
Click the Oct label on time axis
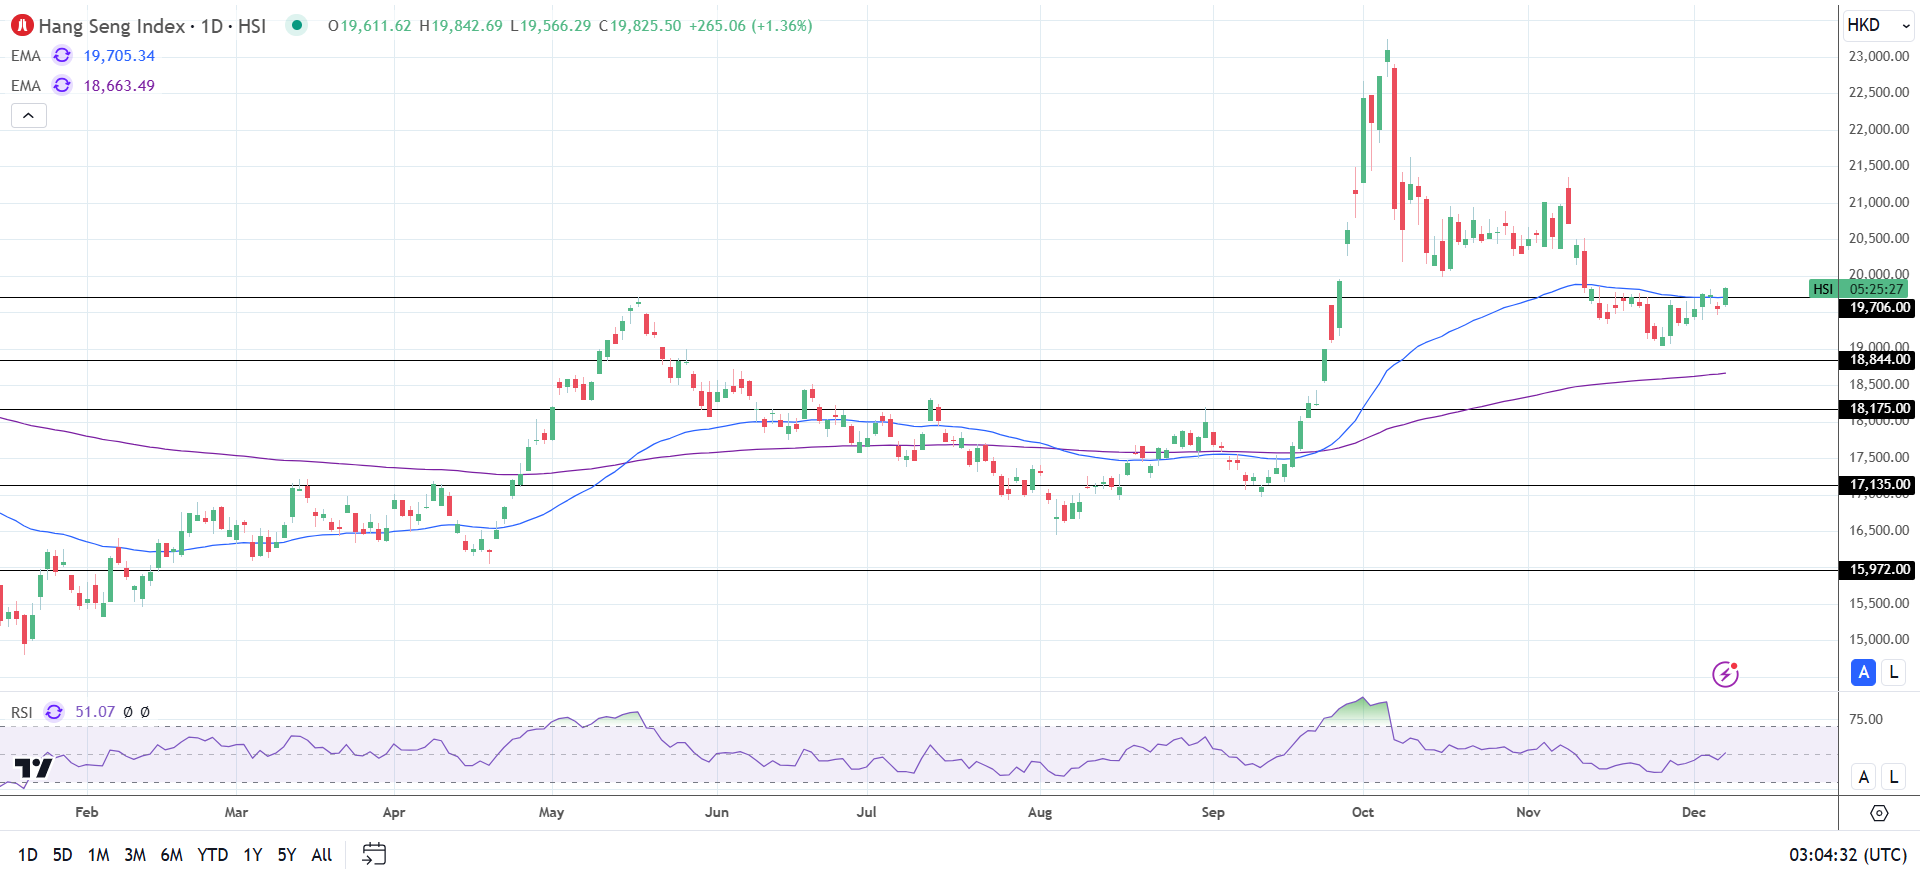(x=1363, y=812)
